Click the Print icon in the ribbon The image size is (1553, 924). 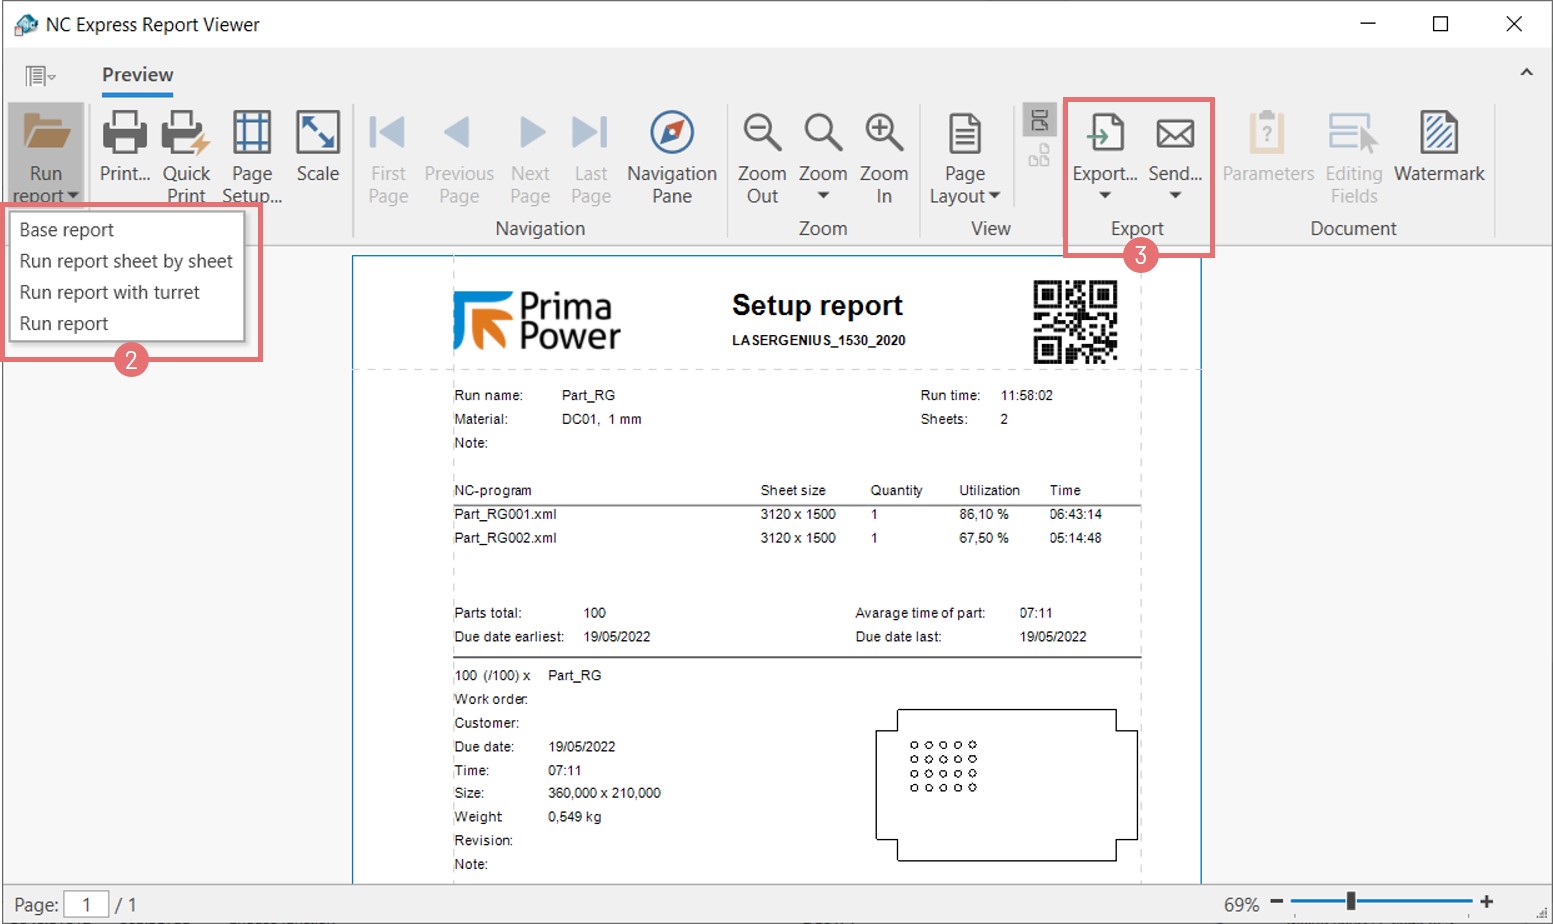pos(124,134)
